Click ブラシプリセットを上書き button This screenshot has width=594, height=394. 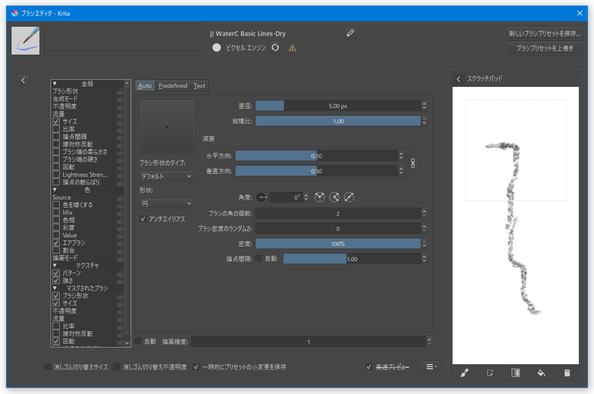[x=544, y=48]
